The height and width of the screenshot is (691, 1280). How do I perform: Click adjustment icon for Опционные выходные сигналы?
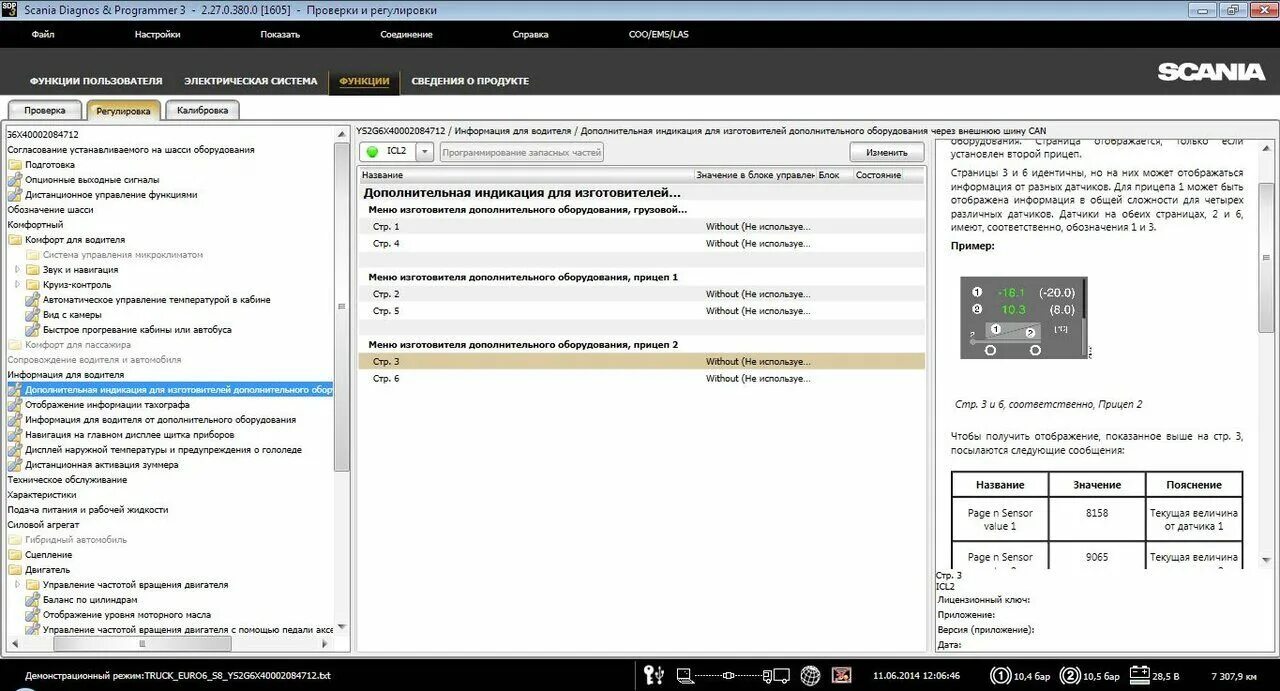click(15, 180)
